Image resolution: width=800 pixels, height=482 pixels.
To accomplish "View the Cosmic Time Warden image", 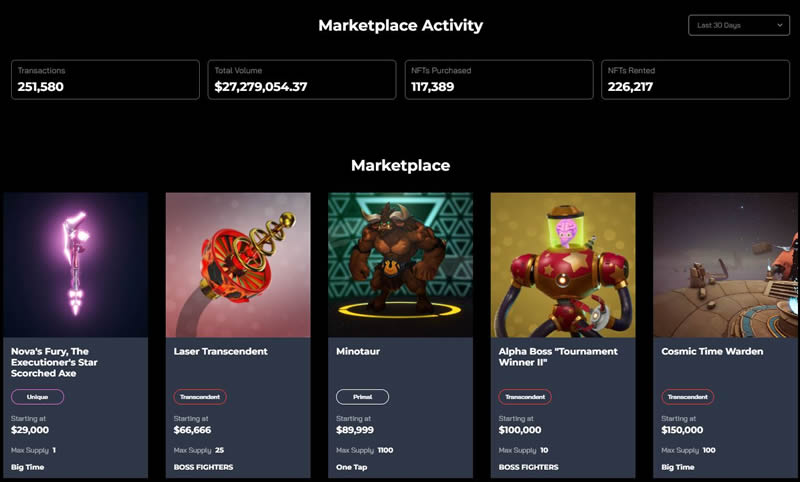I will [725, 264].
